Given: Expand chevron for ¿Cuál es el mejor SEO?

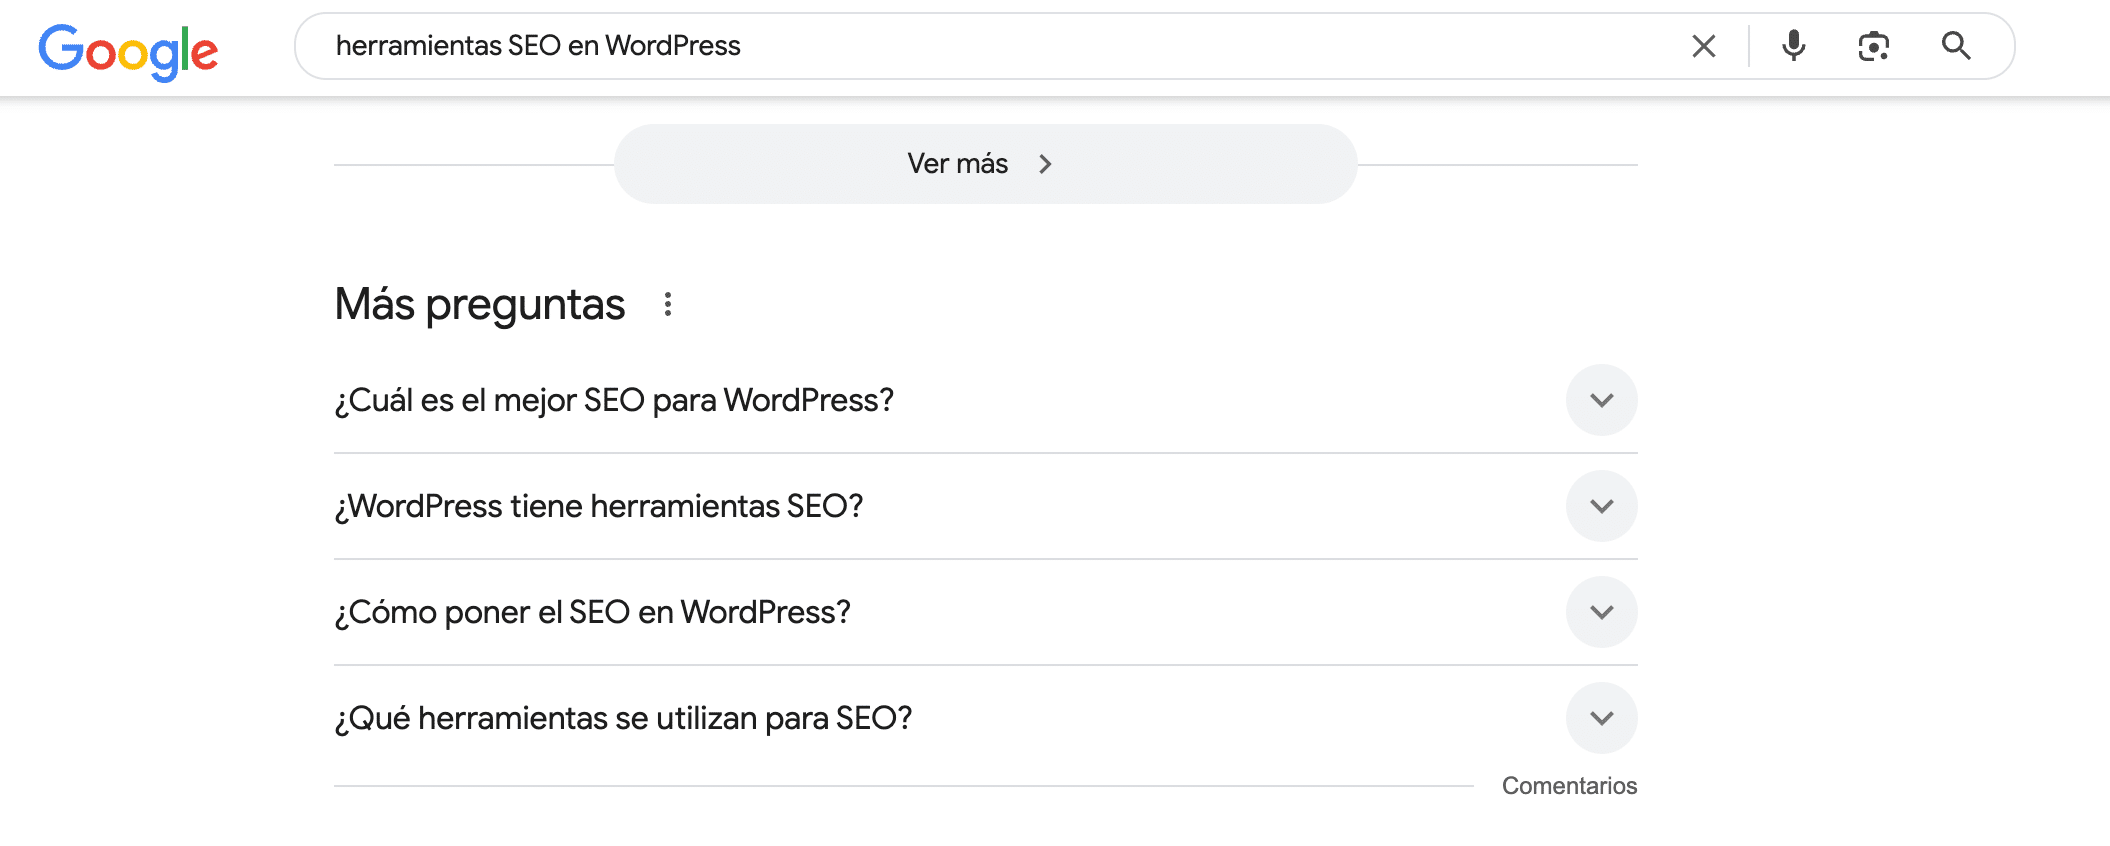Looking at the screenshot, I should (1601, 400).
